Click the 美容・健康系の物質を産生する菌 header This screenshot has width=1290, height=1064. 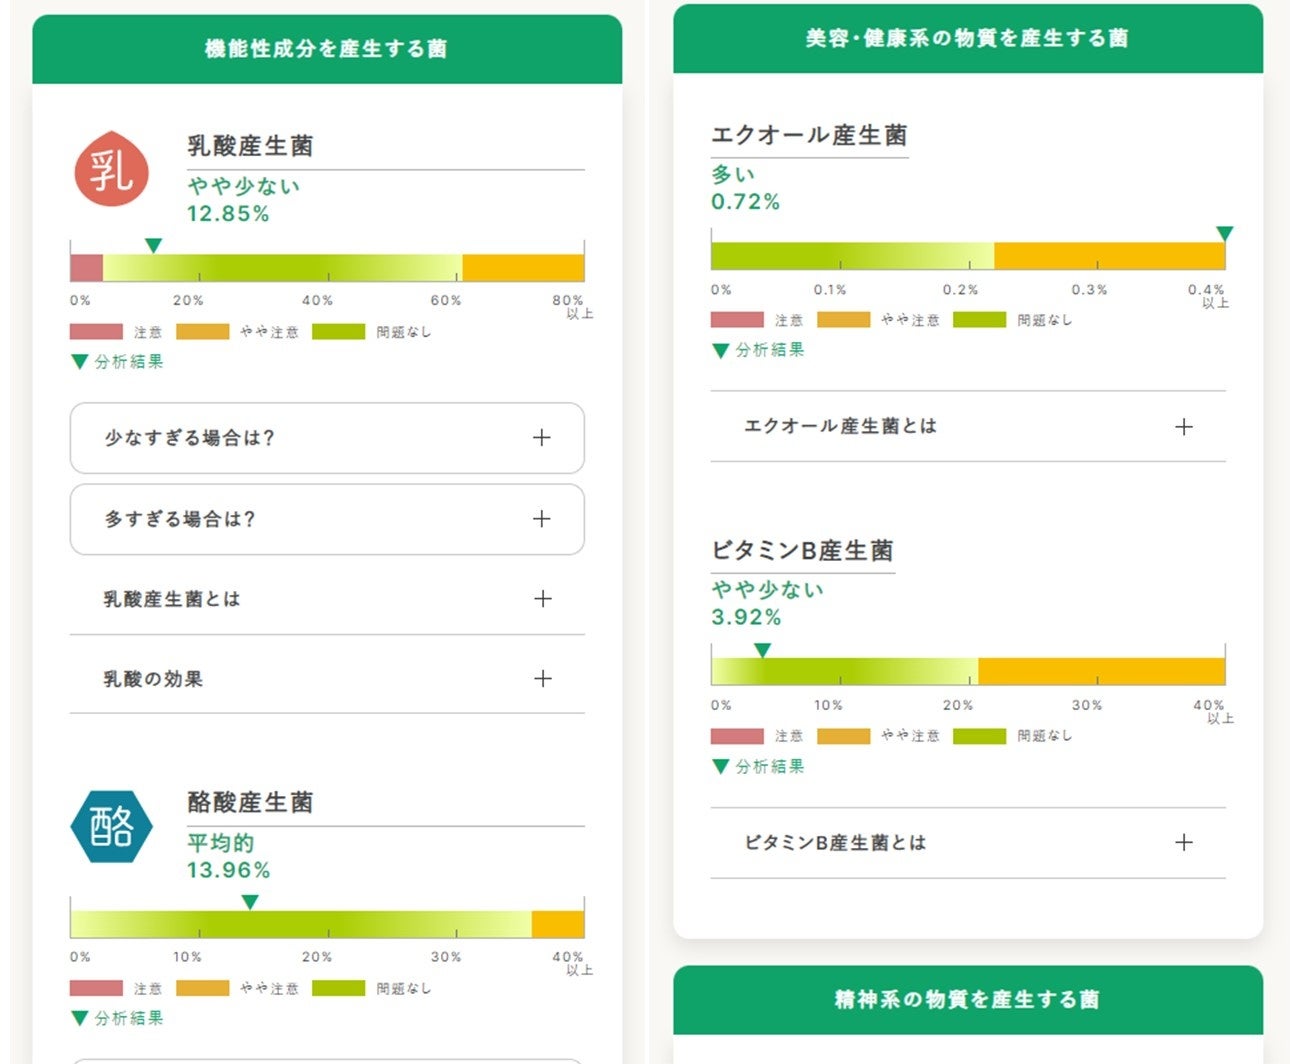(x=967, y=39)
